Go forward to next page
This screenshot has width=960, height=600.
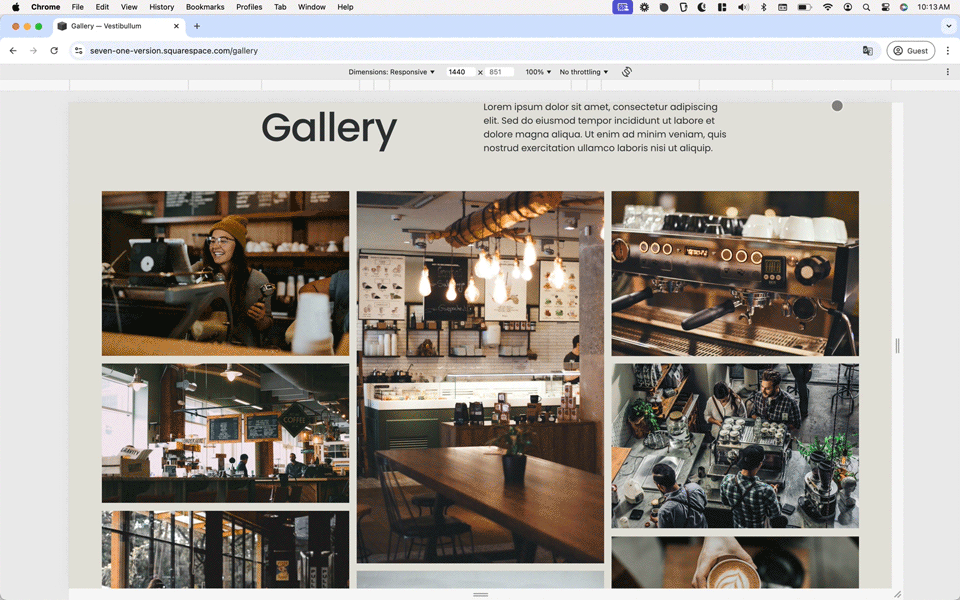[33, 51]
